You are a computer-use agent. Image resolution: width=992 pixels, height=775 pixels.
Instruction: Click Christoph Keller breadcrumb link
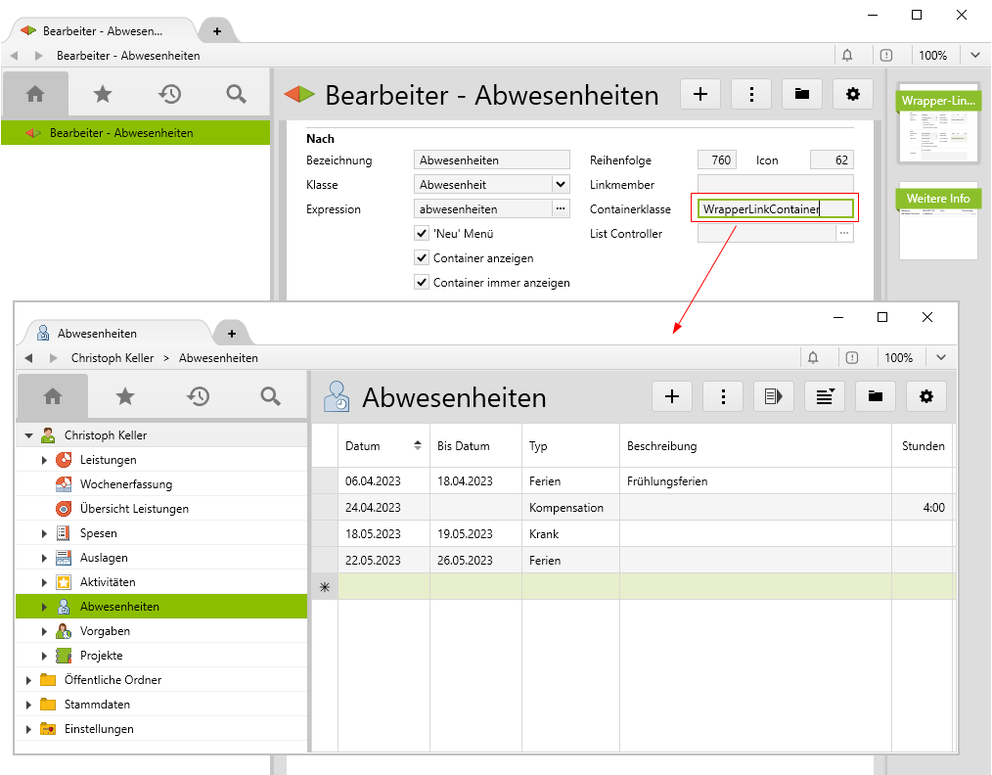(112, 358)
